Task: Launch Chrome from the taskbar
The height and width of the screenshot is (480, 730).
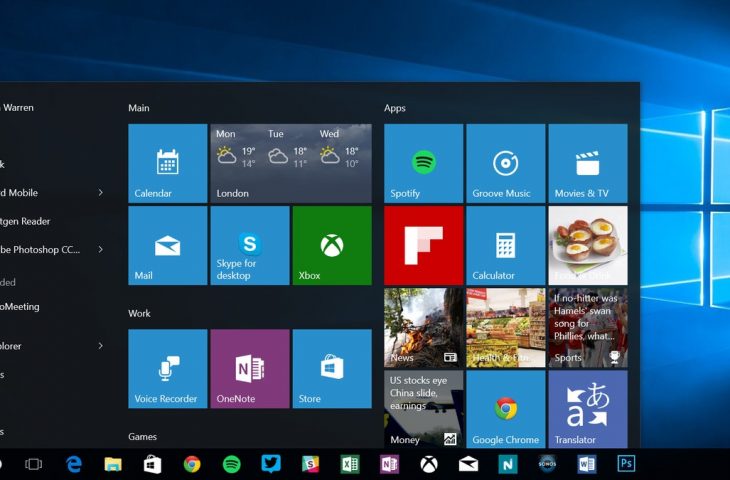Action: (x=192, y=464)
